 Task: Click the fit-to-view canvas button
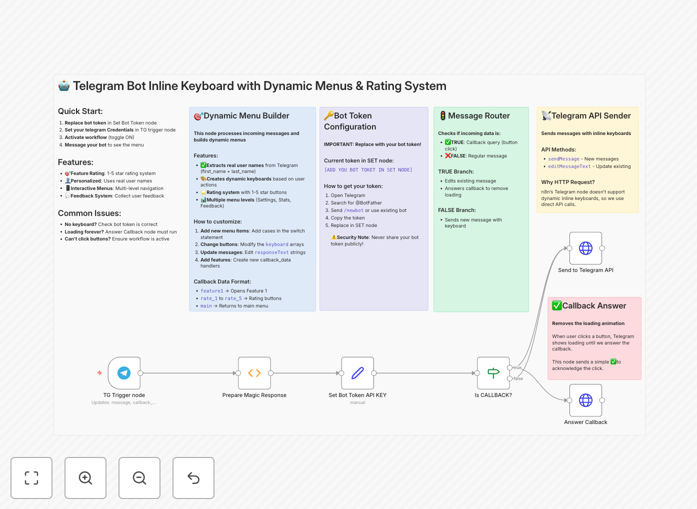[32, 478]
